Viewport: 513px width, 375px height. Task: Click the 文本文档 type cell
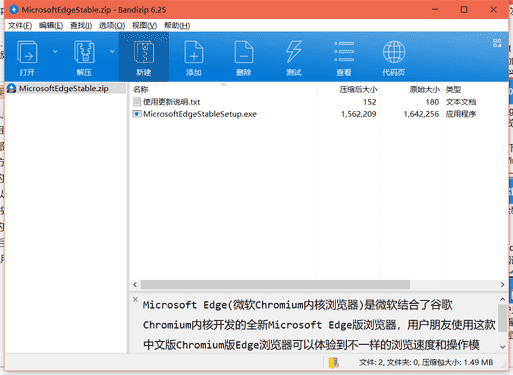tap(461, 102)
